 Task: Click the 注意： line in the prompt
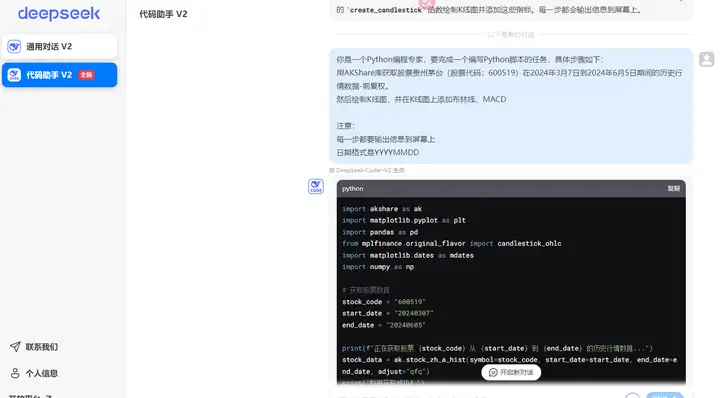pos(345,126)
